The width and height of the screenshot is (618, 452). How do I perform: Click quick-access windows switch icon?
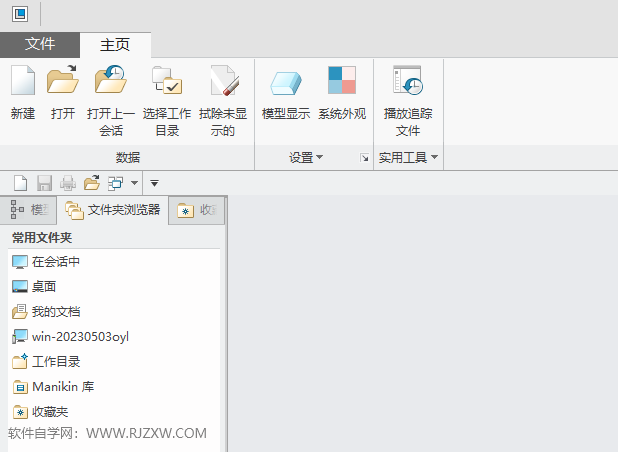pos(116,183)
